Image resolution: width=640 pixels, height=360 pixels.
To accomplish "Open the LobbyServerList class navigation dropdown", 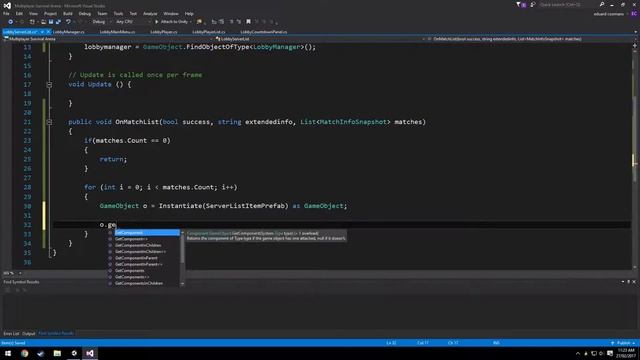I will click(x=320, y=39).
